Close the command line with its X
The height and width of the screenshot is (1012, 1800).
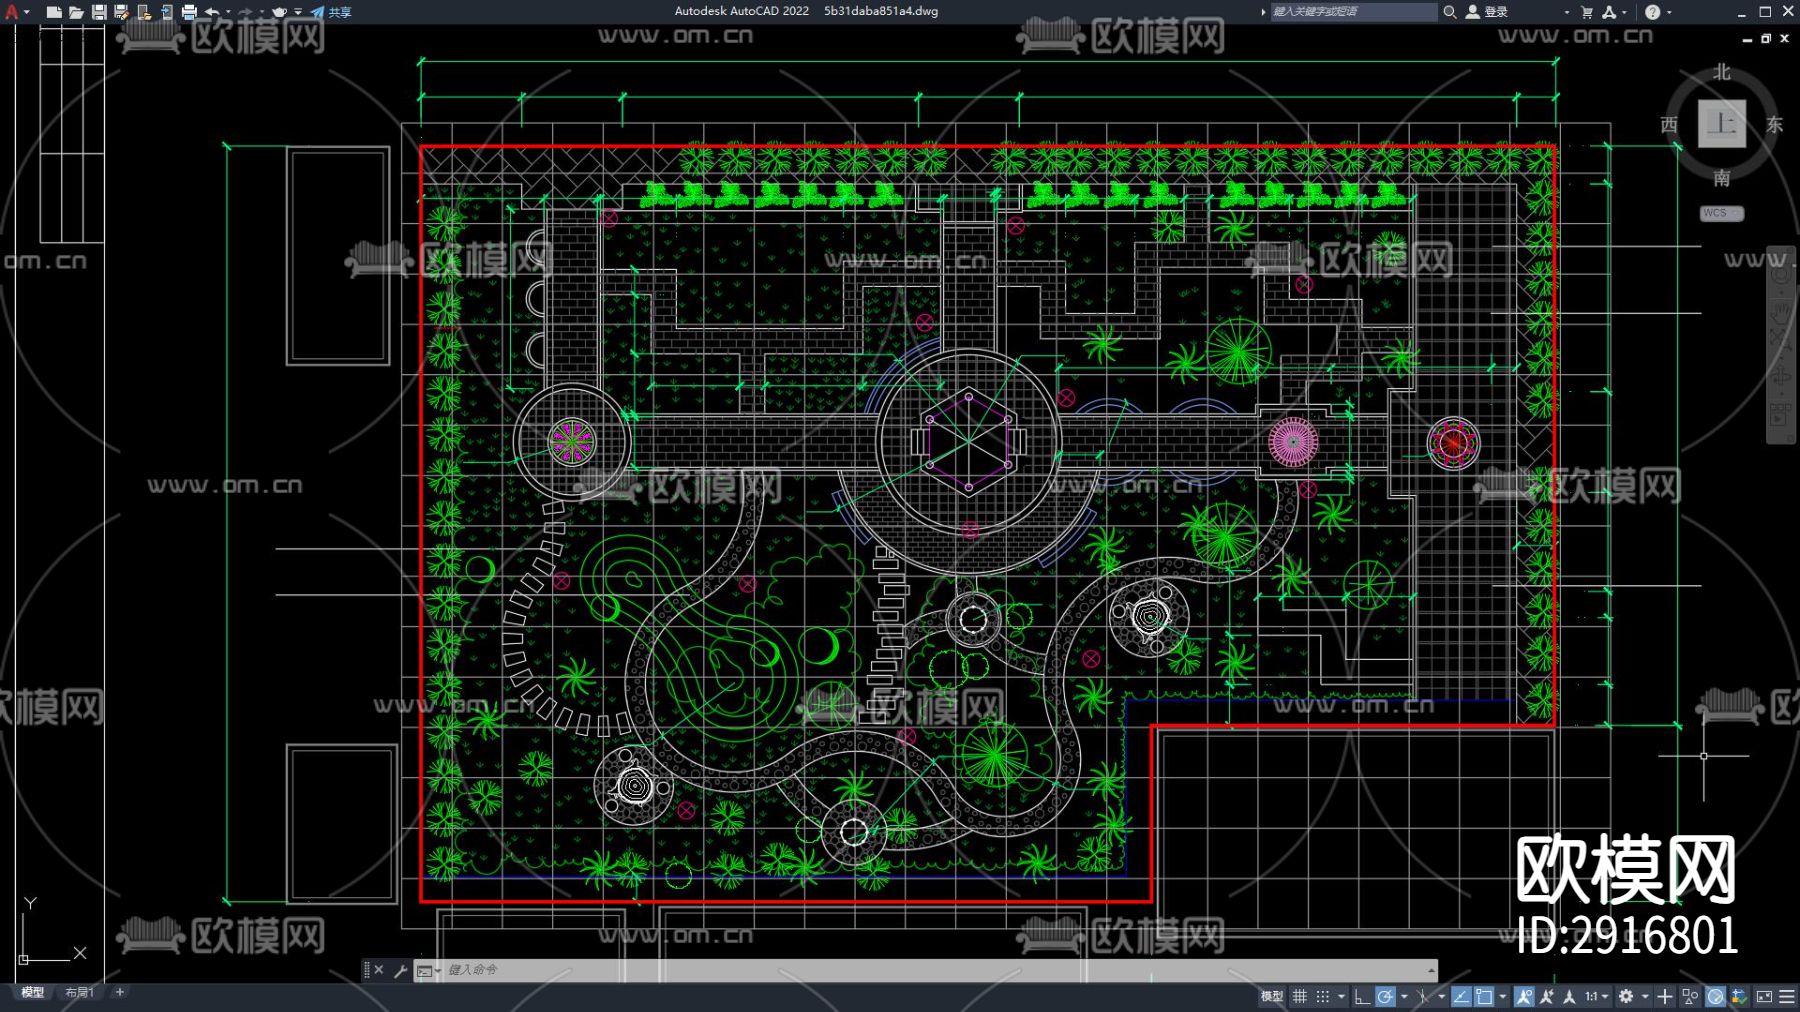coord(379,970)
